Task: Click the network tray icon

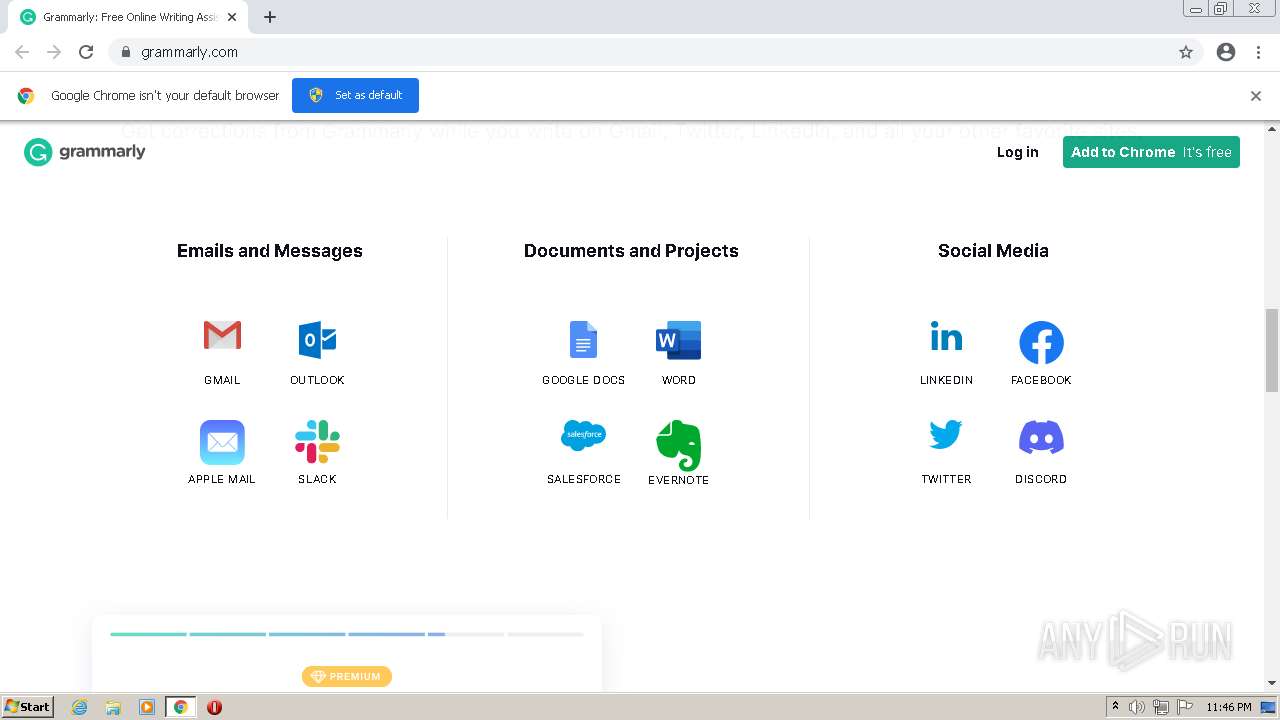Action: (x=1161, y=707)
